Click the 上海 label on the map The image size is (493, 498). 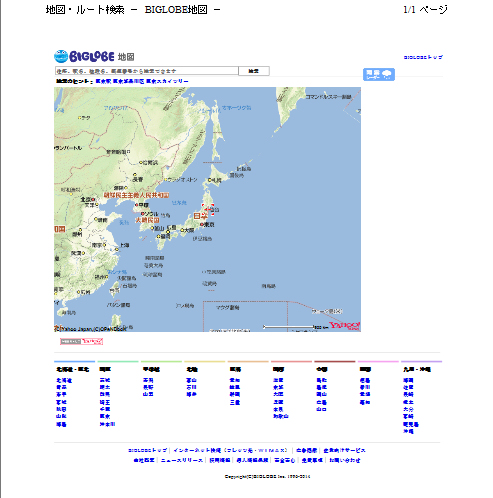(125, 245)
